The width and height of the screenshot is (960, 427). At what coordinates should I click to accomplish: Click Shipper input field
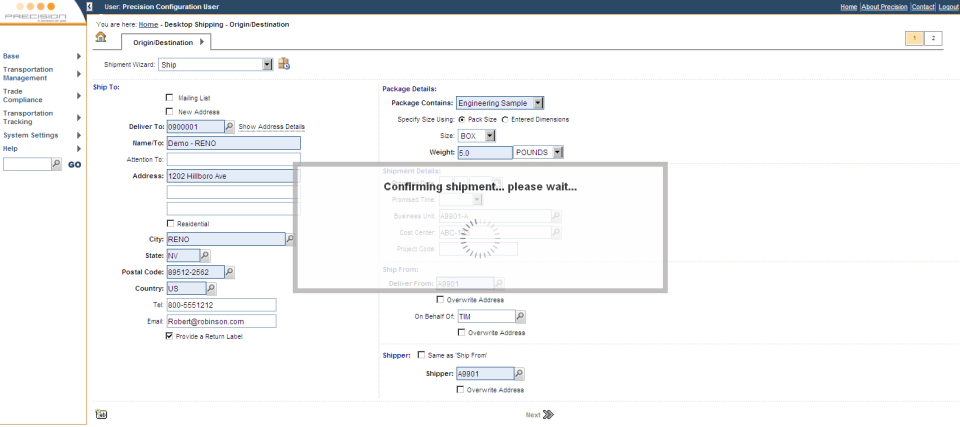point(485,374)
